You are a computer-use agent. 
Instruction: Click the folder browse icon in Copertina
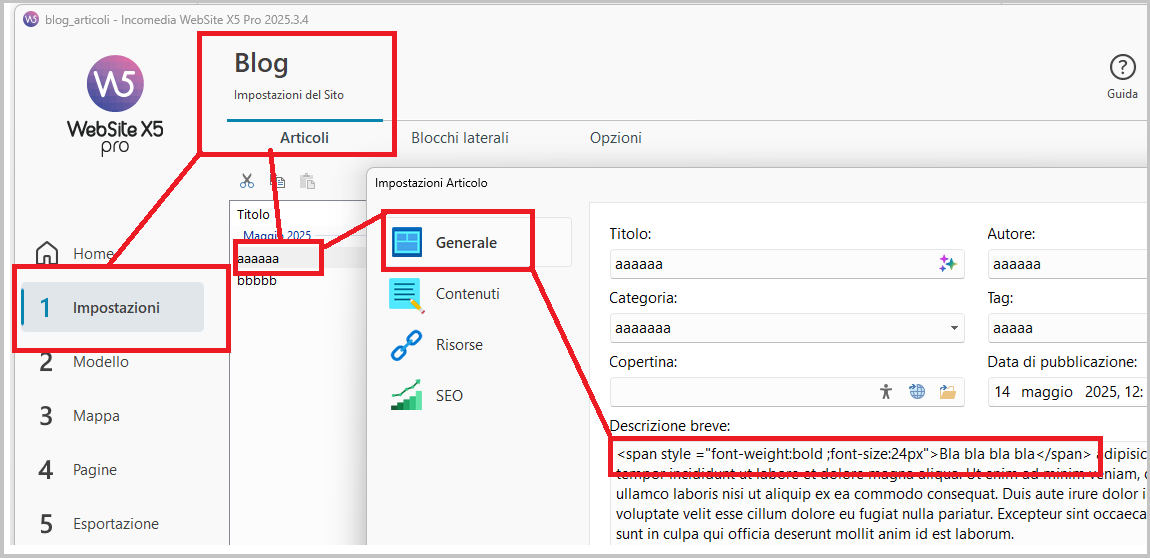coord(947,392)
